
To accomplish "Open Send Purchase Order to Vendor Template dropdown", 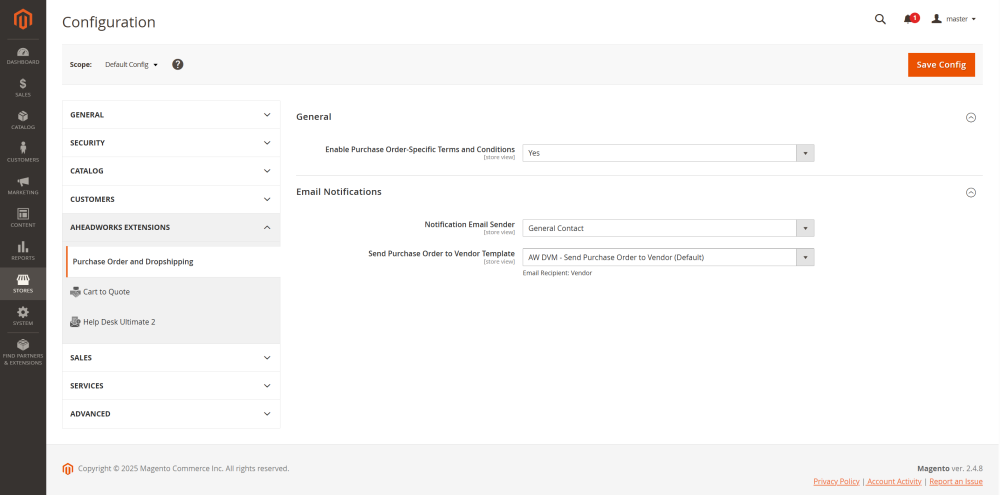I will click(x=668, y=257).
